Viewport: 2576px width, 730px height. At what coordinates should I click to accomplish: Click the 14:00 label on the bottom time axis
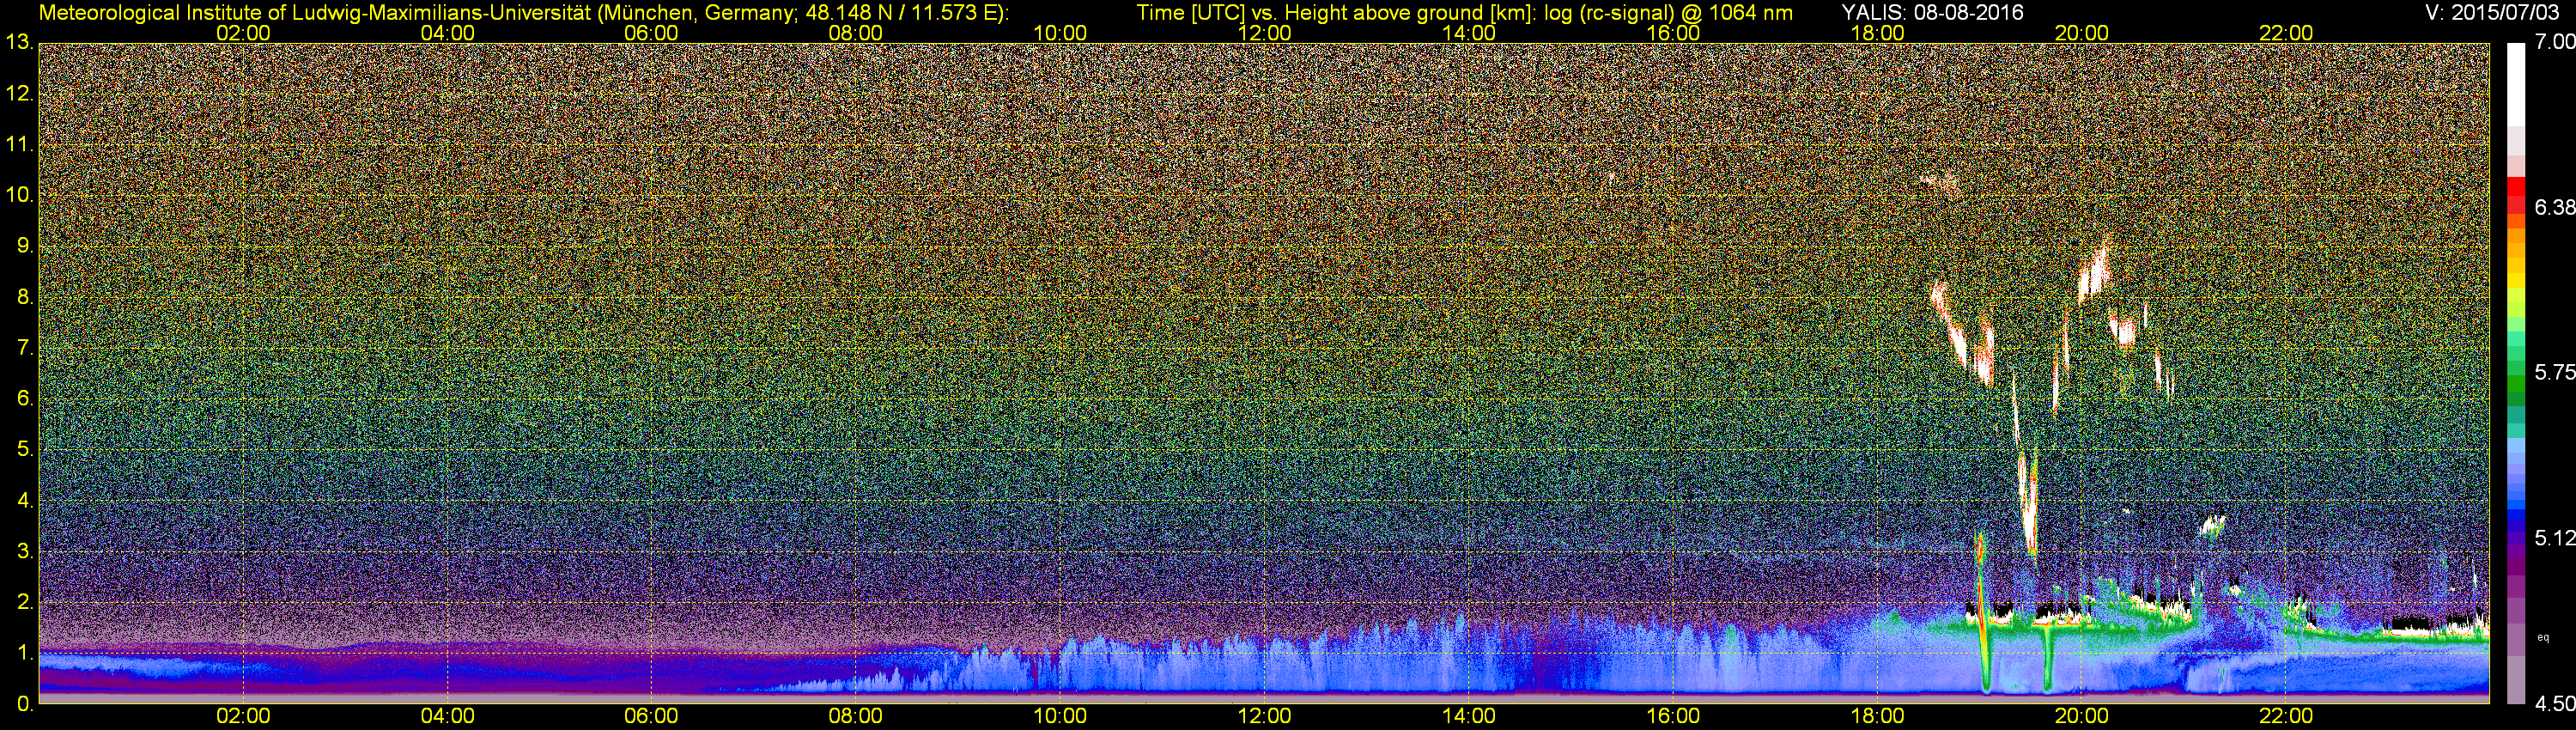click(1469, 716)
